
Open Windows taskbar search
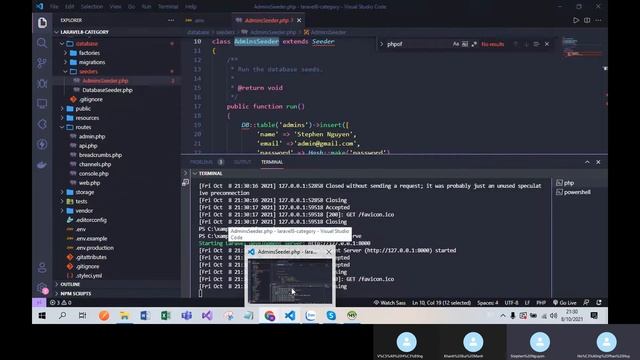pos(62,316)
